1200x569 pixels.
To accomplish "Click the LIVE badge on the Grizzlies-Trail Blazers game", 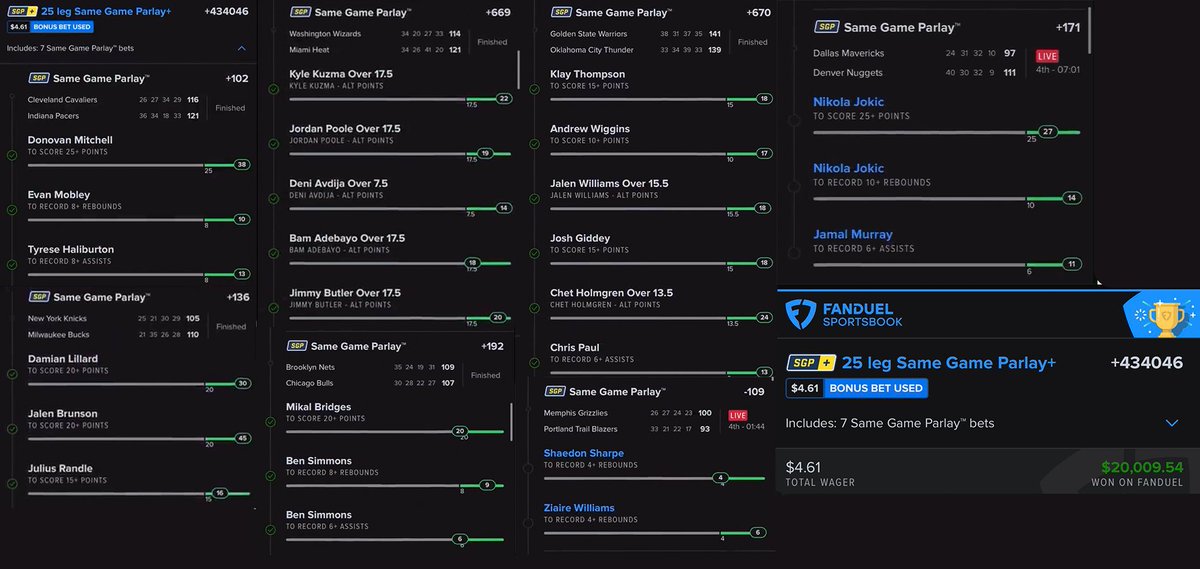I will pos(737,415).
